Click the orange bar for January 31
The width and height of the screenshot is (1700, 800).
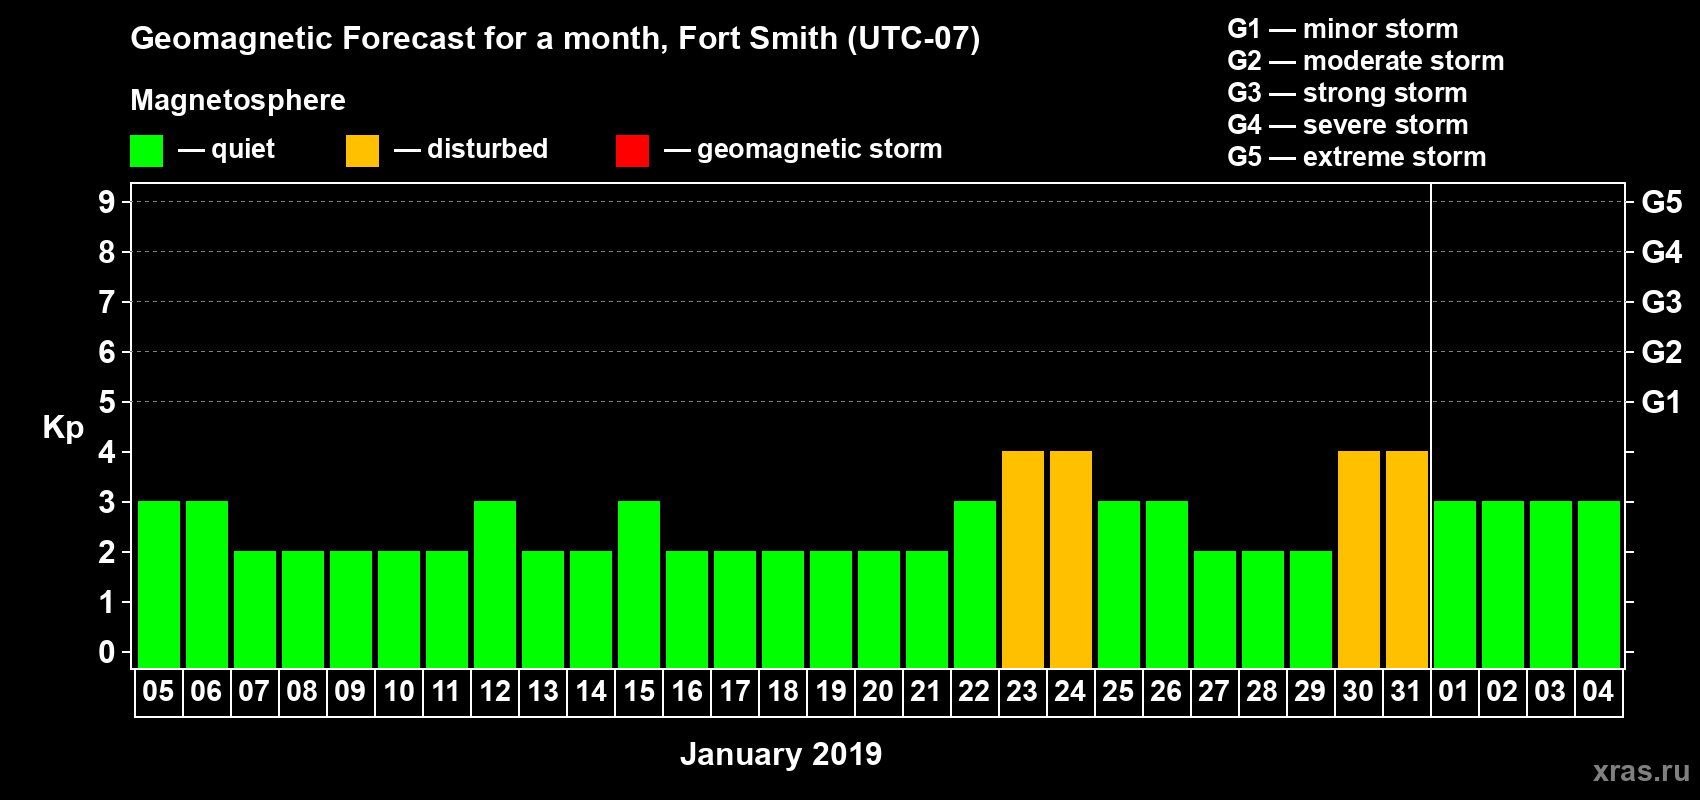[x=1407, y=559]
